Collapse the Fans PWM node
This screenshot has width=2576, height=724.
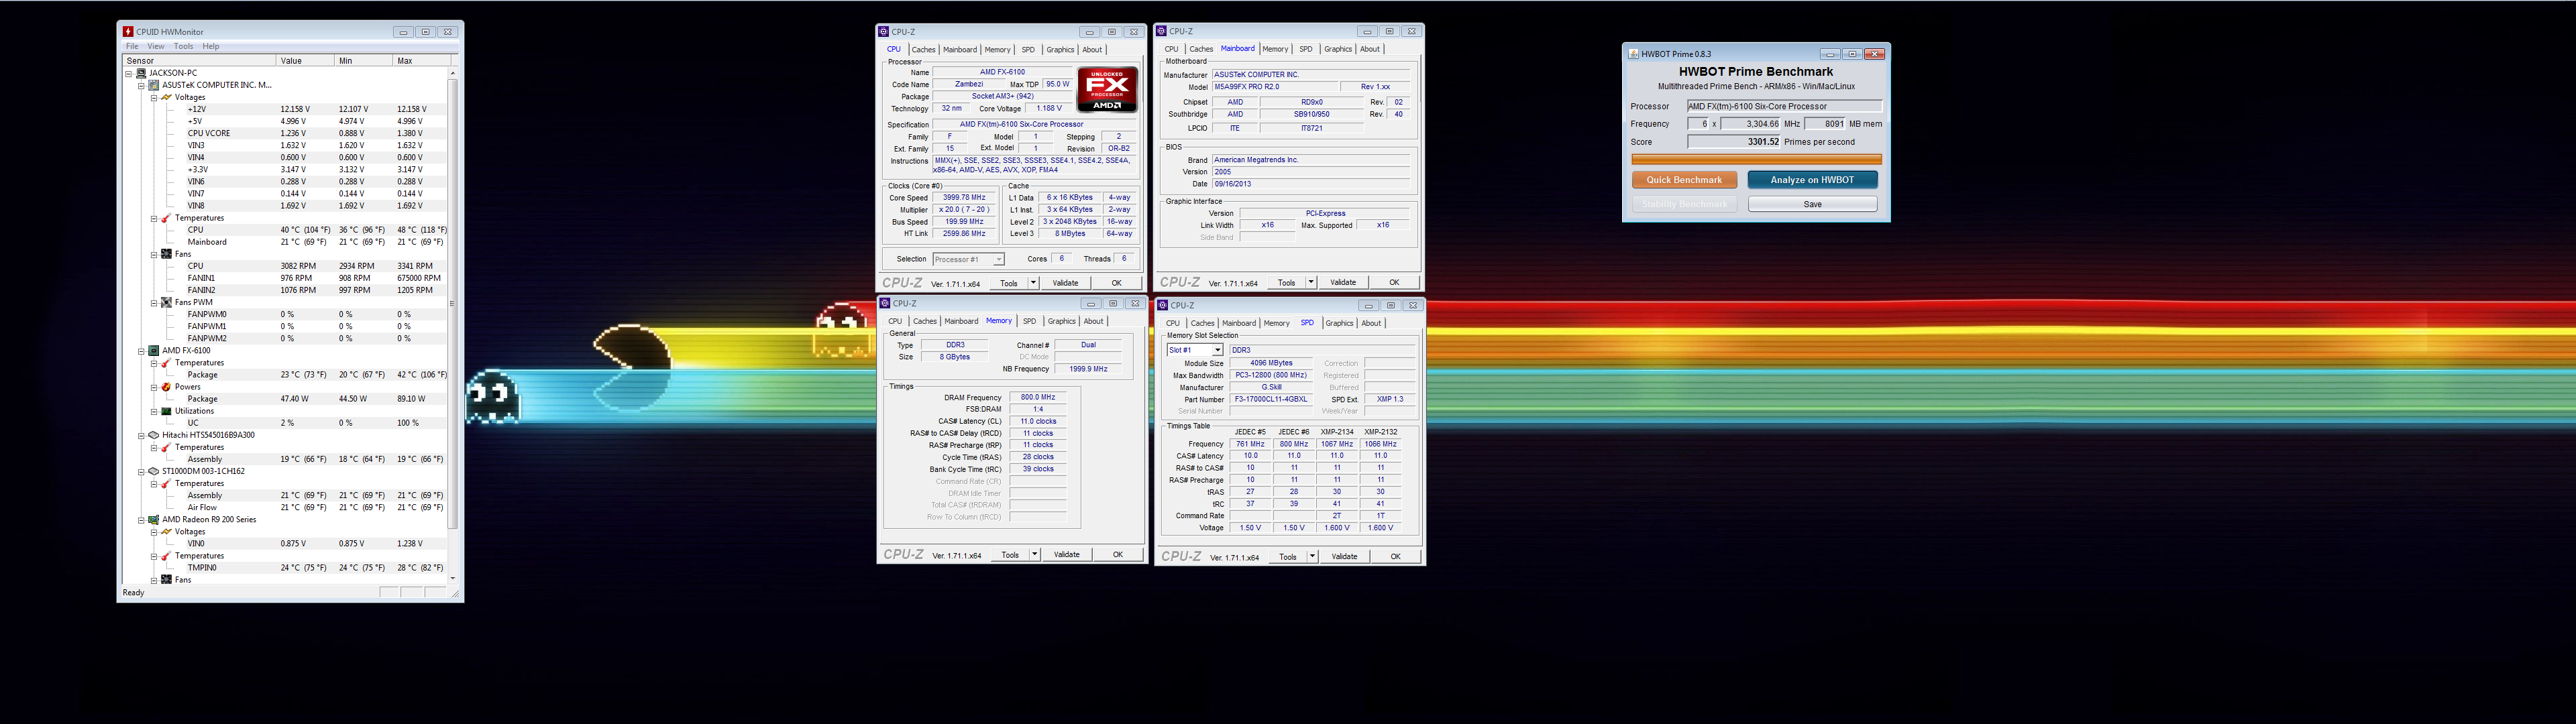(154, 302)
